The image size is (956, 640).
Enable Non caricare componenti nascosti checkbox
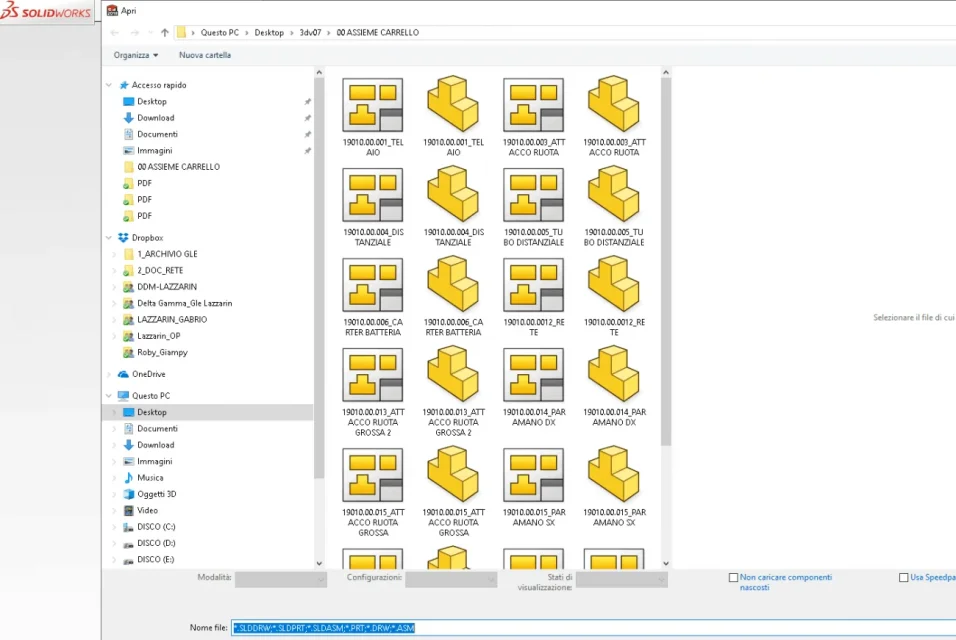[733, 577]
